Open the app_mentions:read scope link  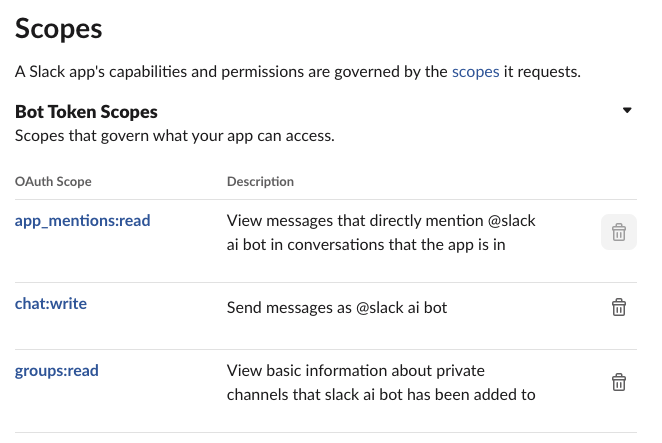point(82,220)
